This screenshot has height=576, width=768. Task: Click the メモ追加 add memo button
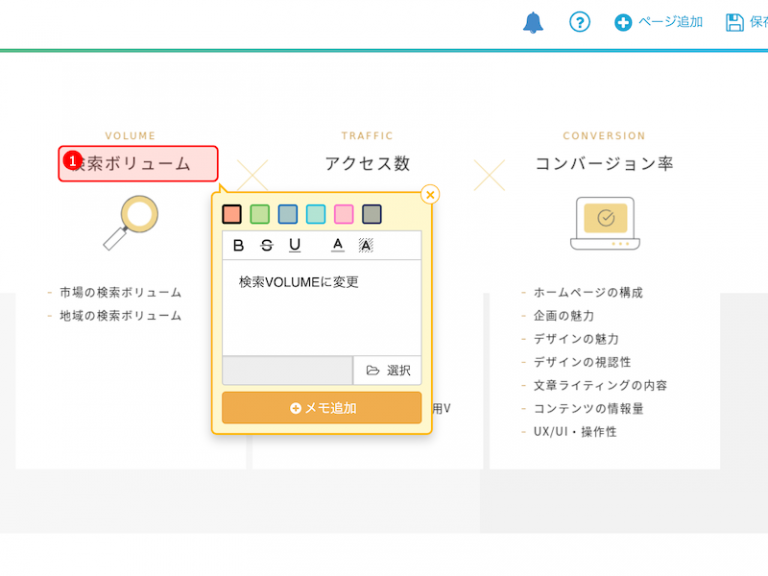[322, 408]
